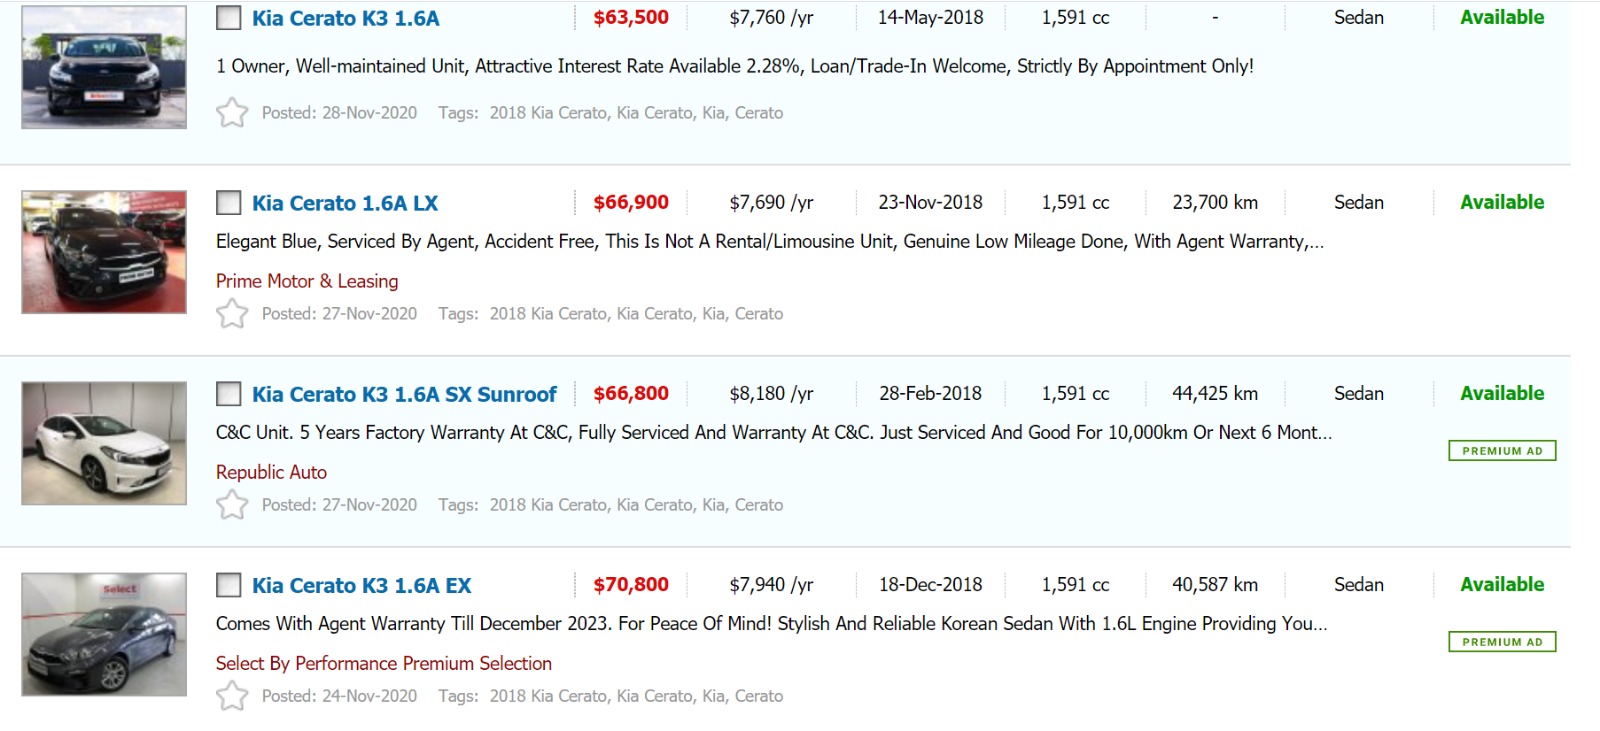This screenshot has width=1600, height=731.
Task: Open the Republic Auto dealer link
Action: click(271, 472)
